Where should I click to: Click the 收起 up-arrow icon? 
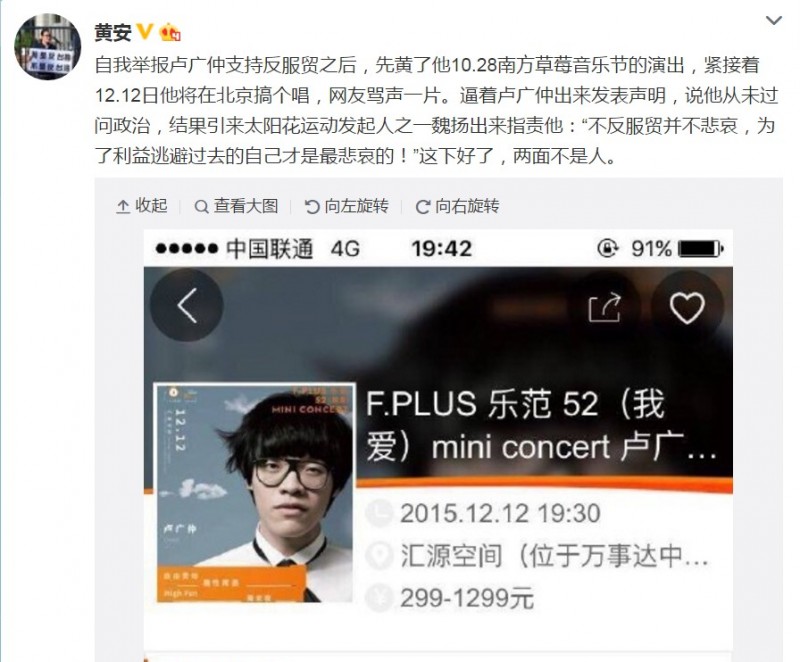coord(123,207)
